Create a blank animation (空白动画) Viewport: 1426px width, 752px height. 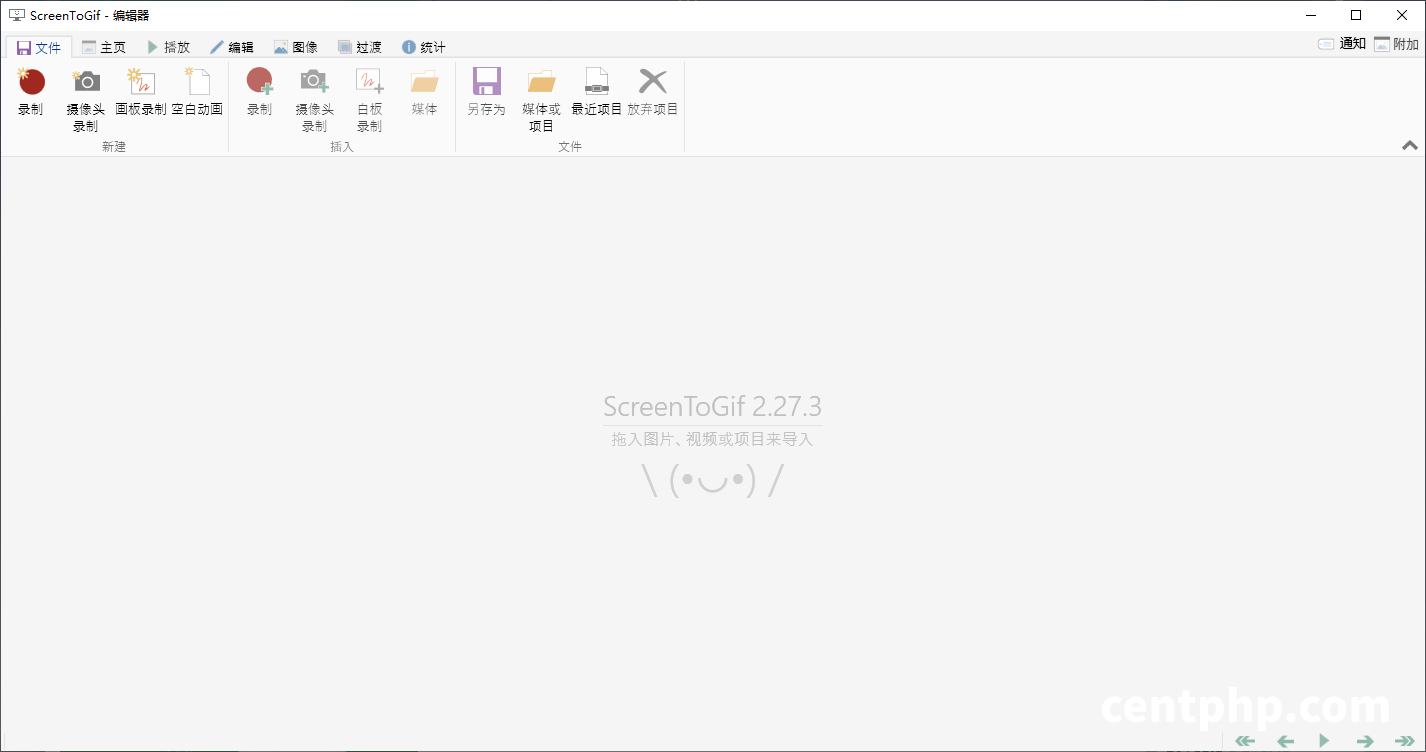pyautogui.click(x=197, y=93)
